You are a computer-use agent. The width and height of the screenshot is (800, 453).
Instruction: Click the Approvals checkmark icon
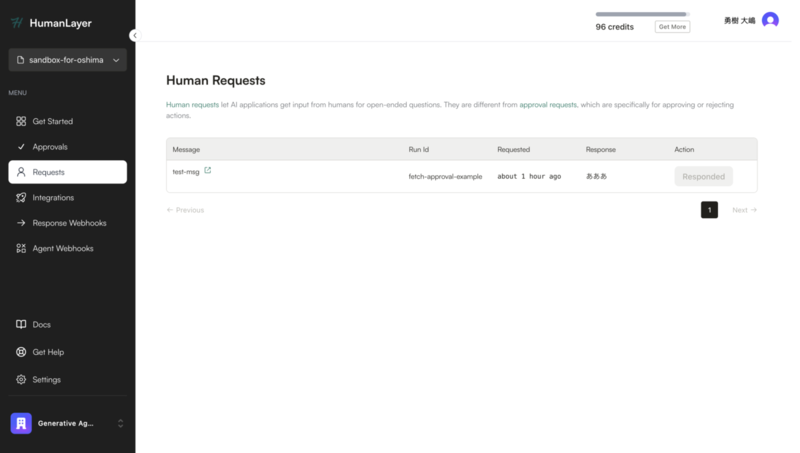coord(21,147)
